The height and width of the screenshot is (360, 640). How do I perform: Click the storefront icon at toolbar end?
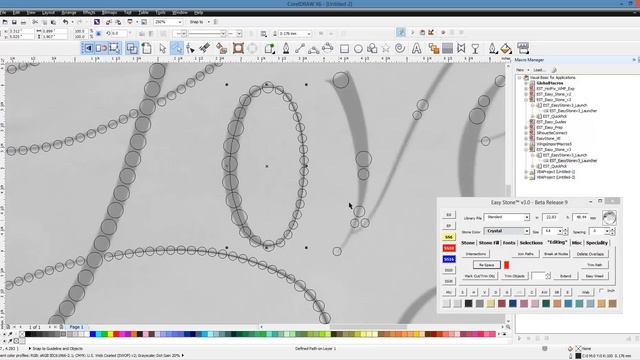click(523, 48)
